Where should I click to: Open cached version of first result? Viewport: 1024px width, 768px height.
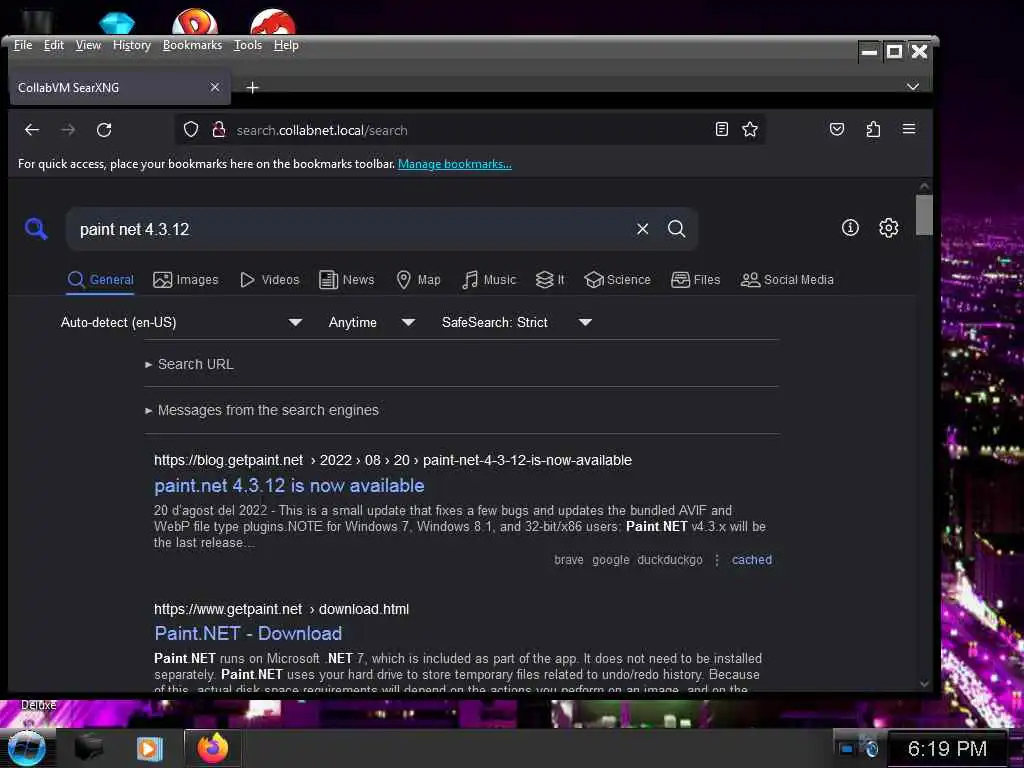pos(752,560)
